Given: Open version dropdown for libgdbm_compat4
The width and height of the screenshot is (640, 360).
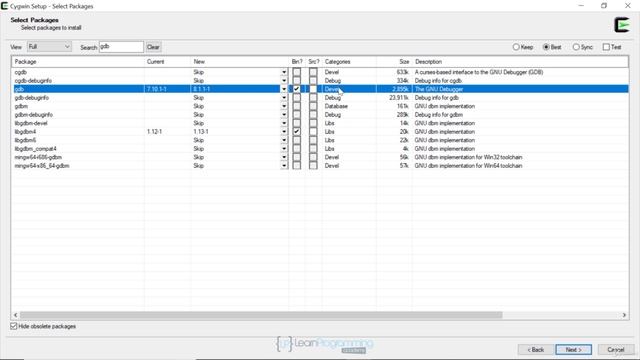Looking at the screenshot, I should coord(284,149).
